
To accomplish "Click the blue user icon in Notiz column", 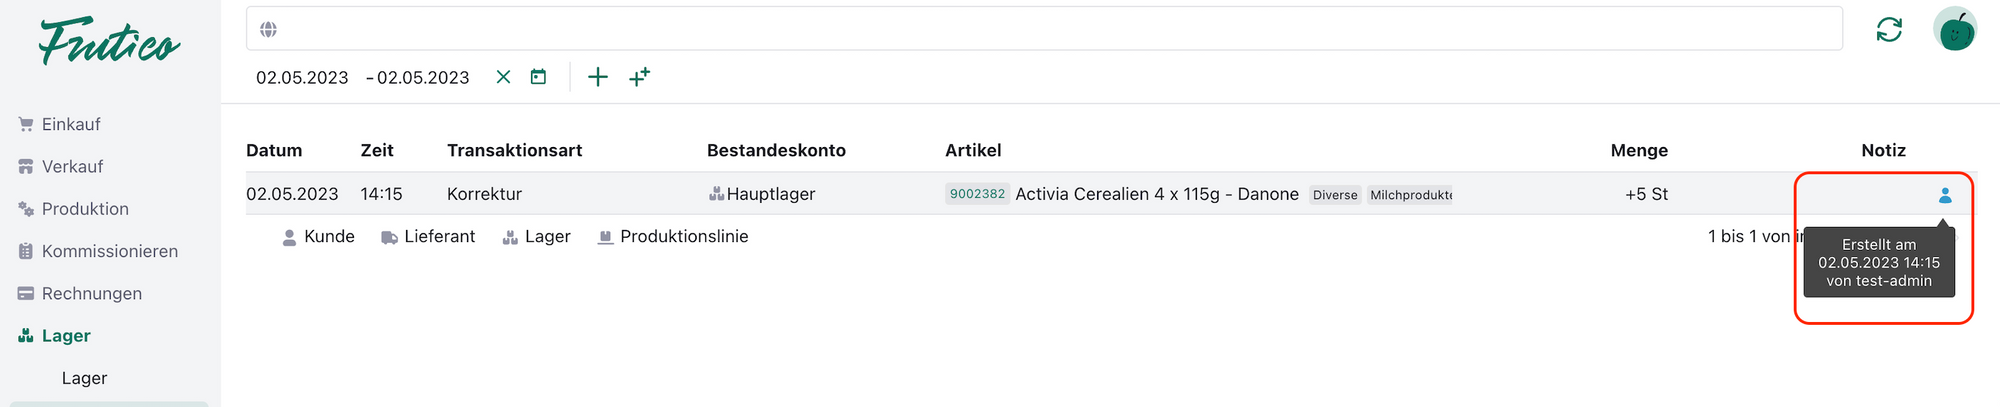I will pos(1945,195).
